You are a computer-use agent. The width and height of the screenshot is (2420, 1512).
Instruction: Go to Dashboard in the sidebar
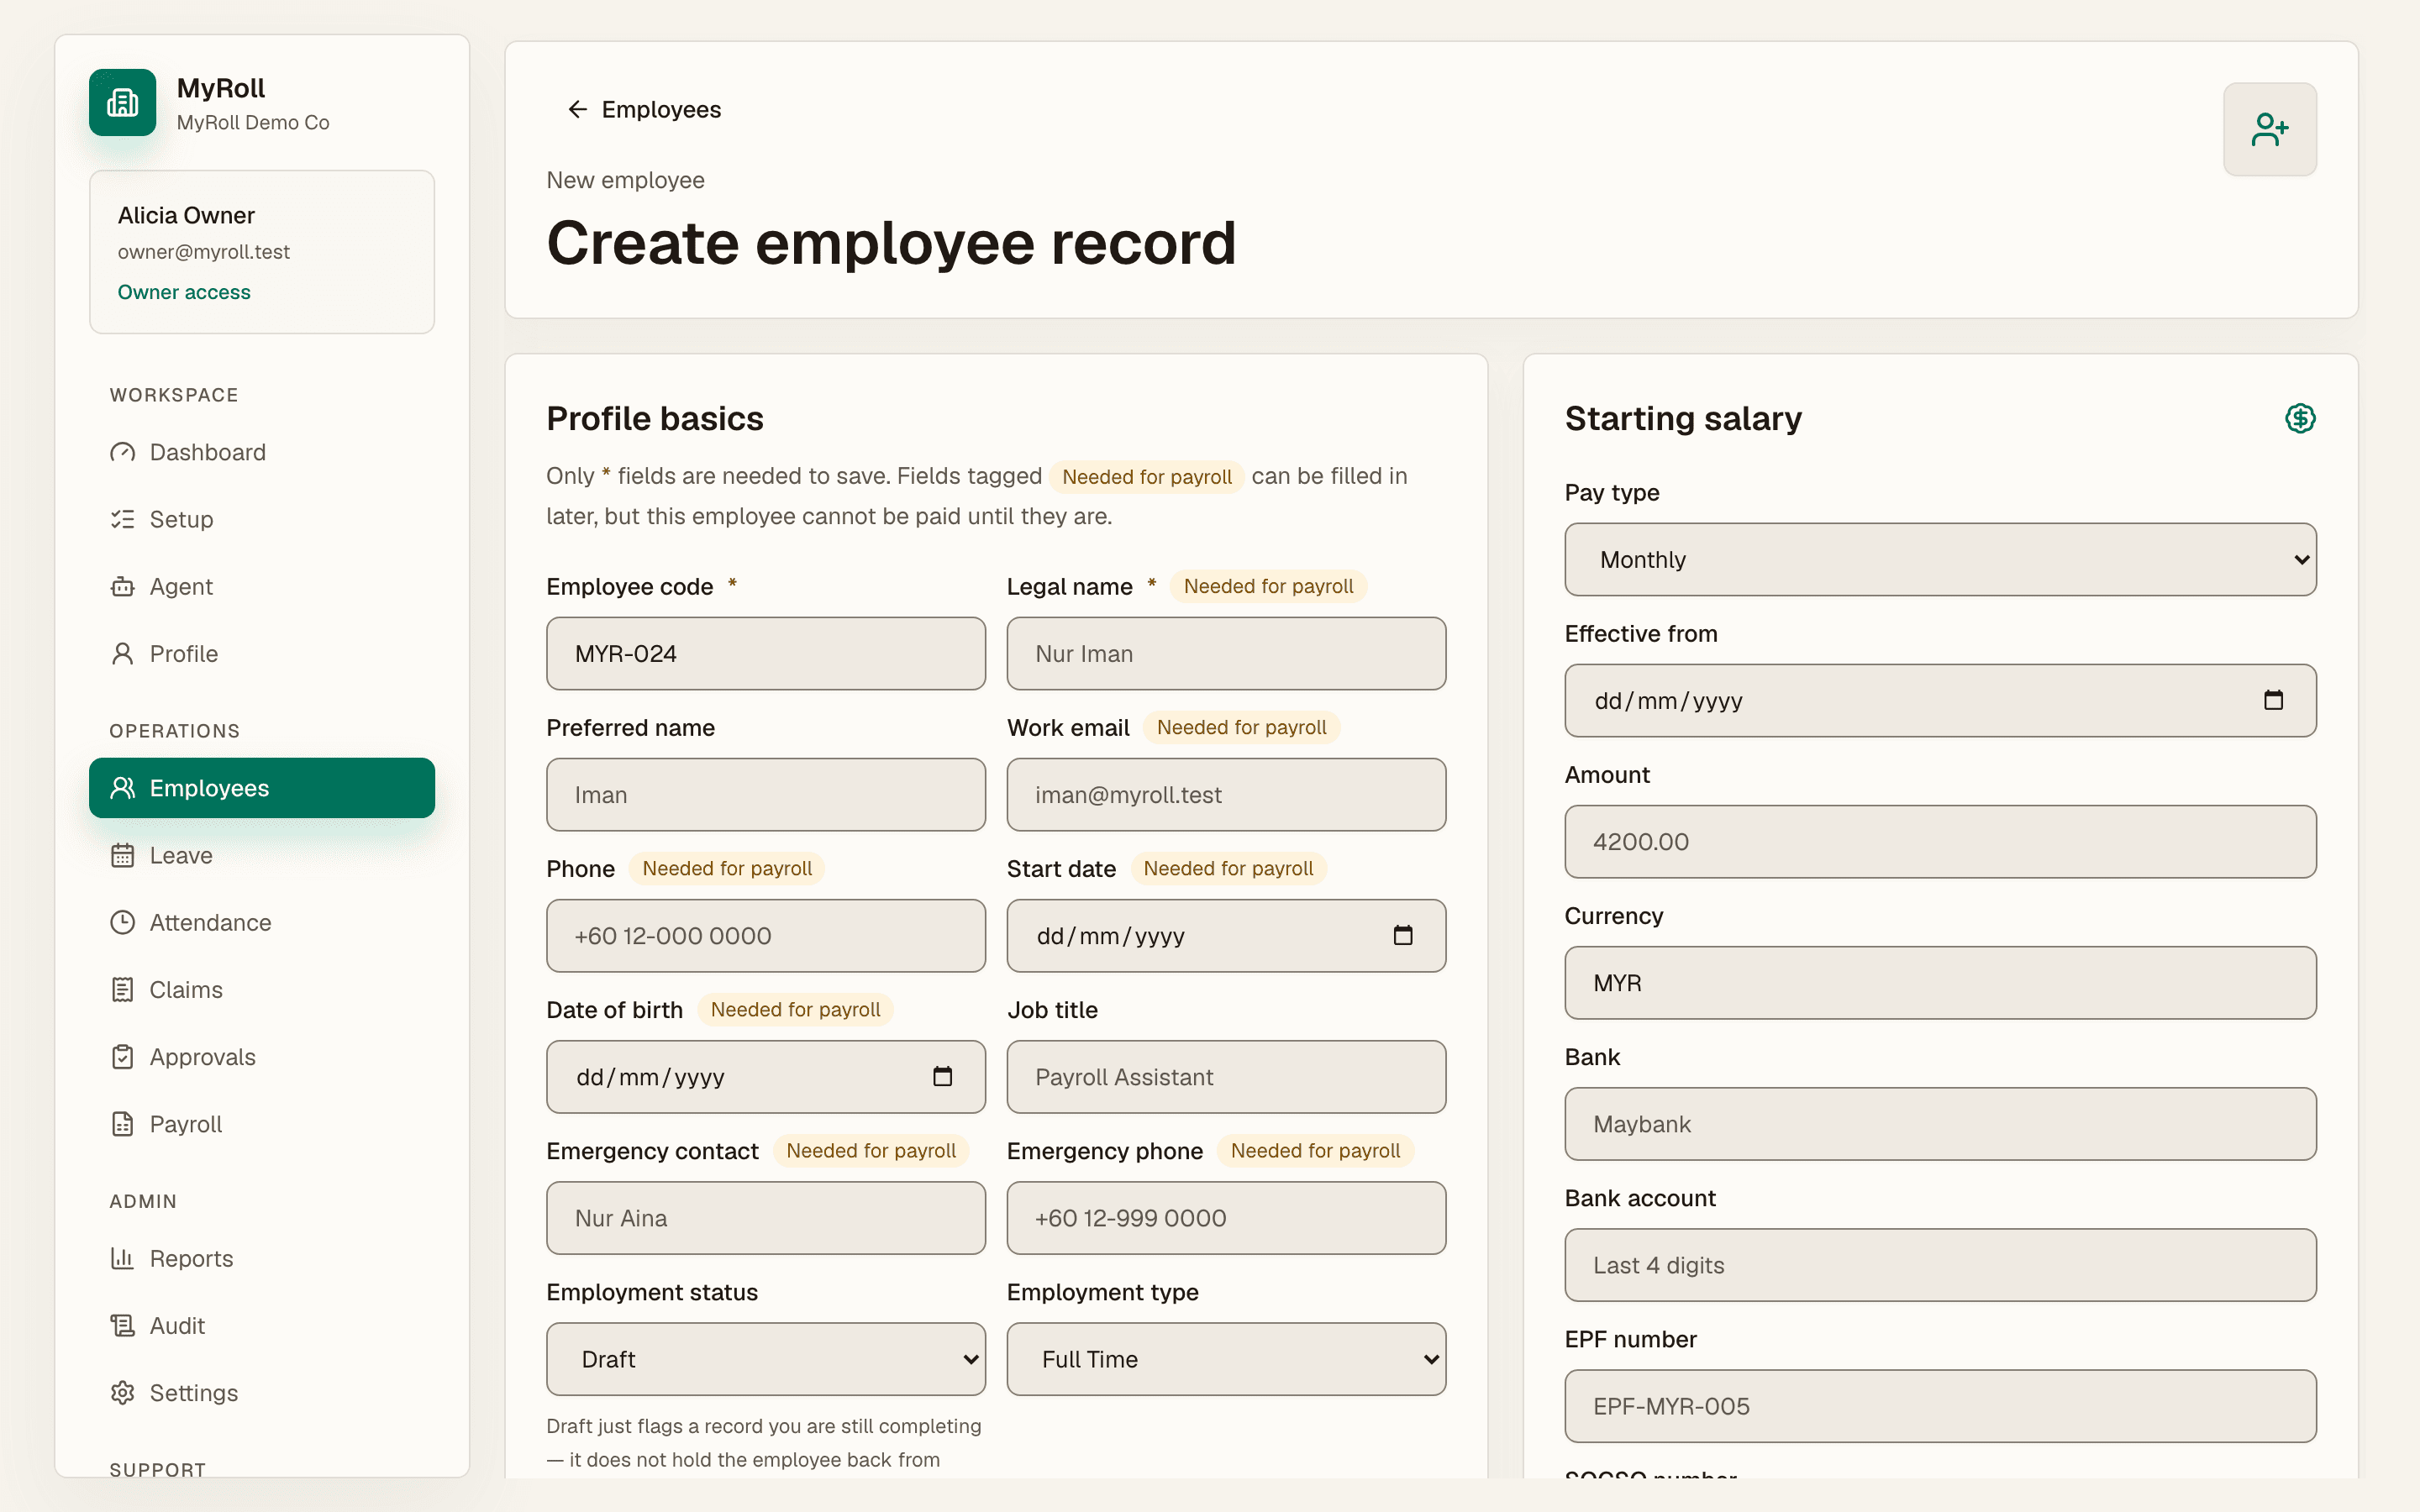pos(262,452)
